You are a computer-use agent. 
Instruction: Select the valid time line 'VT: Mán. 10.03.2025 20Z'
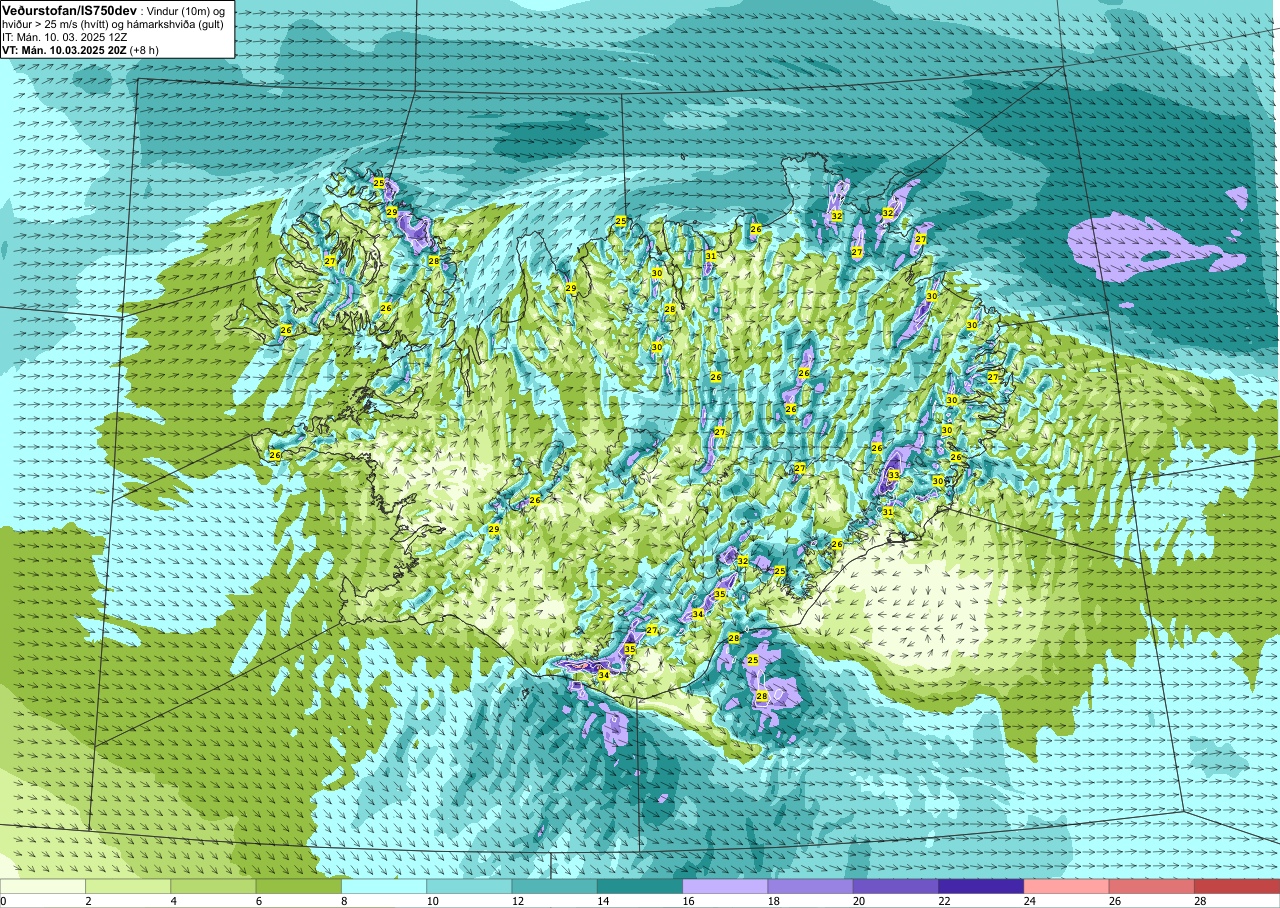(x=64, y=50)
